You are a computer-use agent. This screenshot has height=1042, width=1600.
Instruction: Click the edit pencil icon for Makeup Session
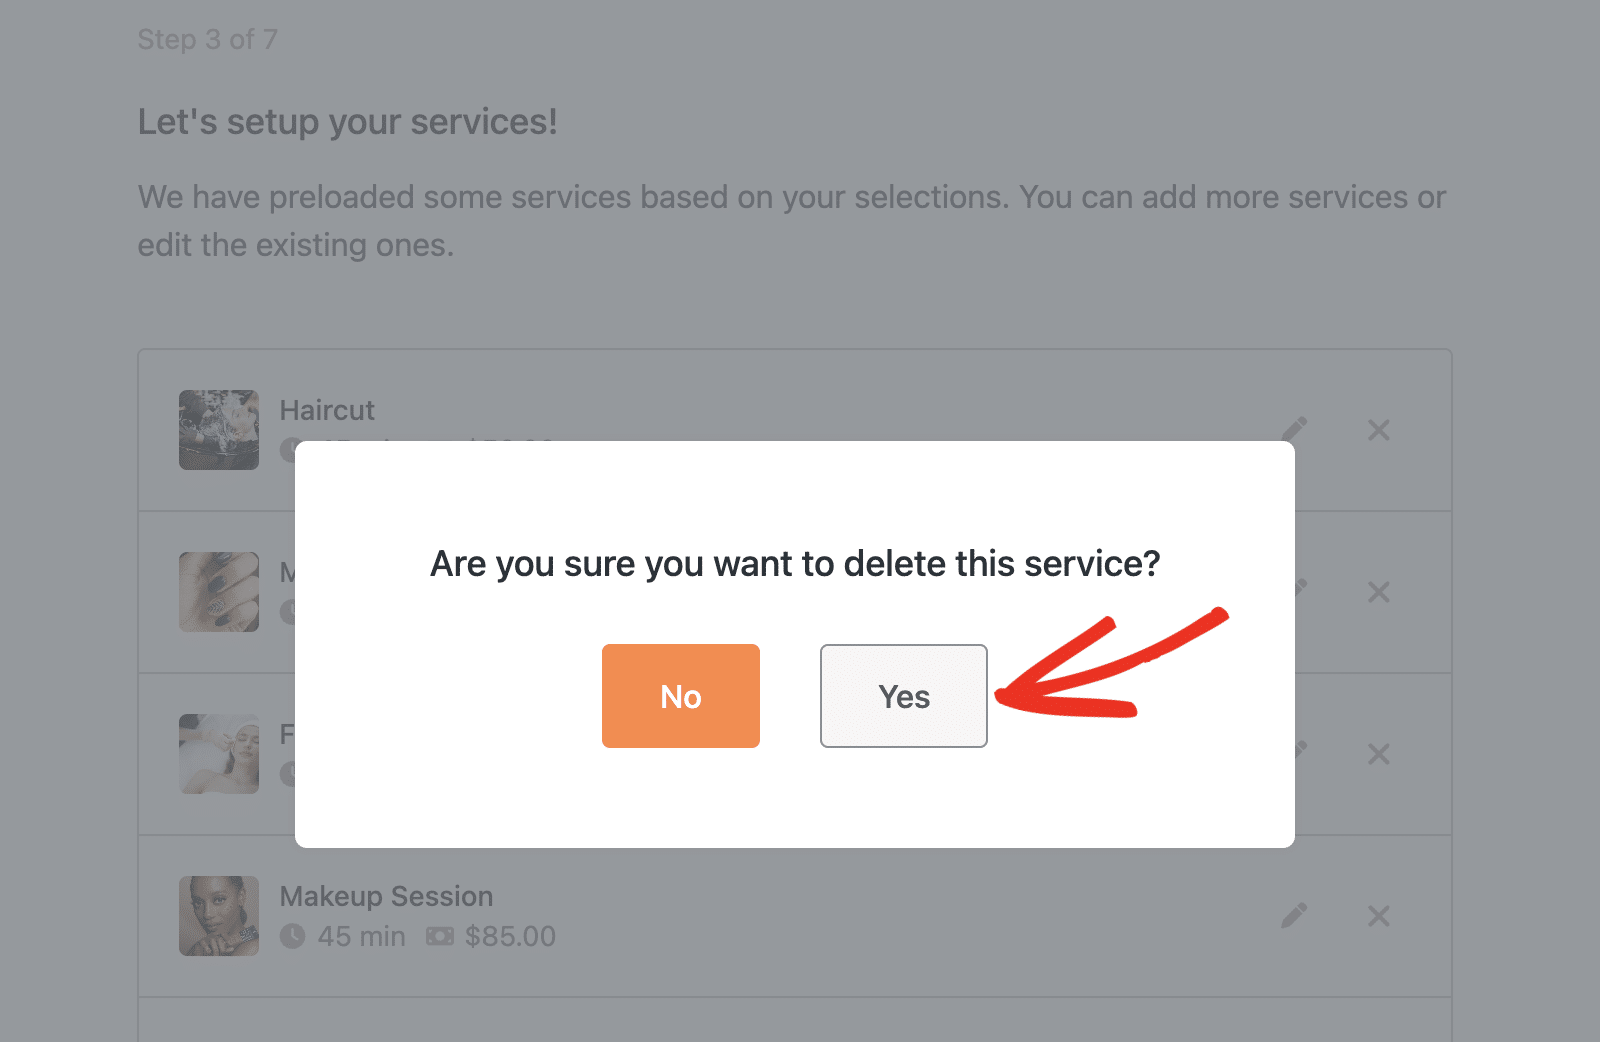[x=1294, y=913]
